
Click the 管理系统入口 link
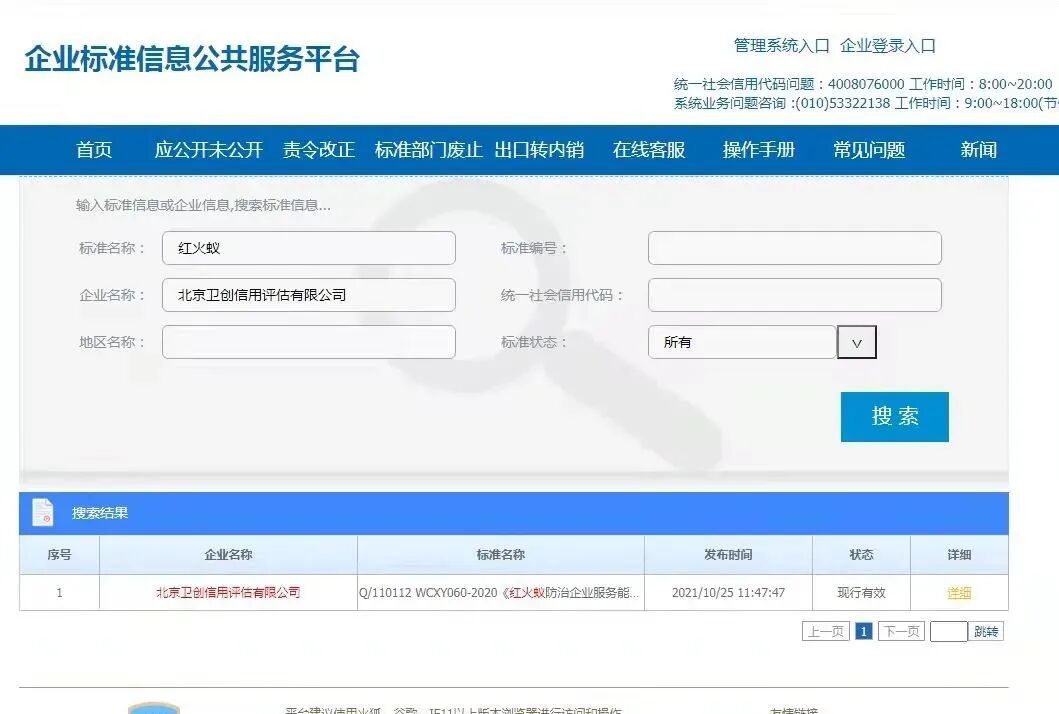(x=781, y=46)
